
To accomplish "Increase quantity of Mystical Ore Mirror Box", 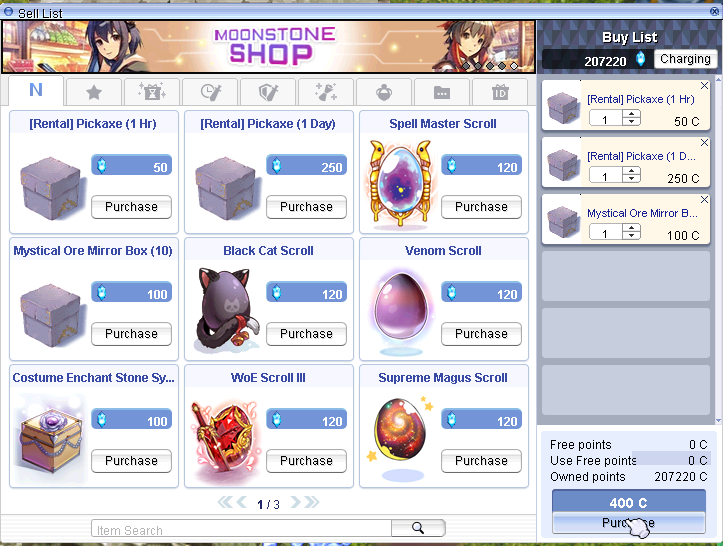I will 631,228.
